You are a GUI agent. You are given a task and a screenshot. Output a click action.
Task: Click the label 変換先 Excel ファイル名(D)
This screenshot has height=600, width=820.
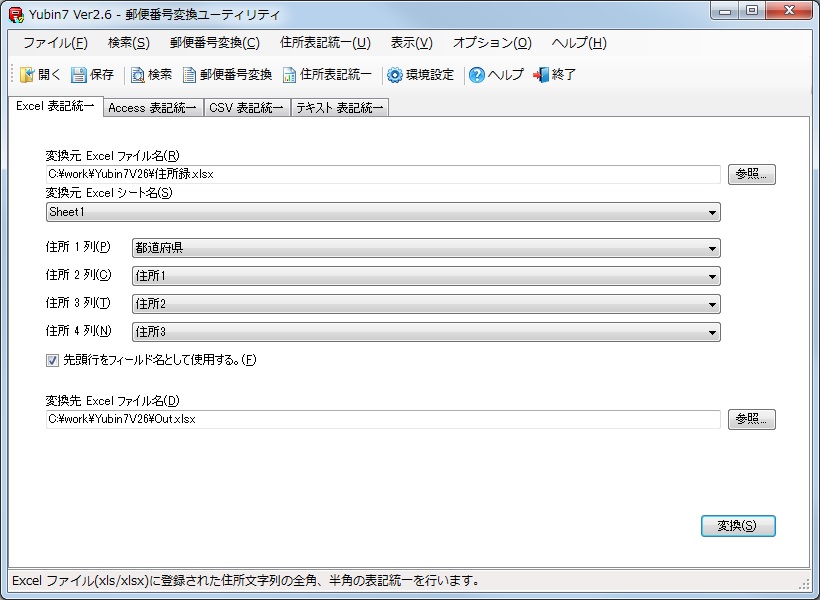tap(112, 401)
